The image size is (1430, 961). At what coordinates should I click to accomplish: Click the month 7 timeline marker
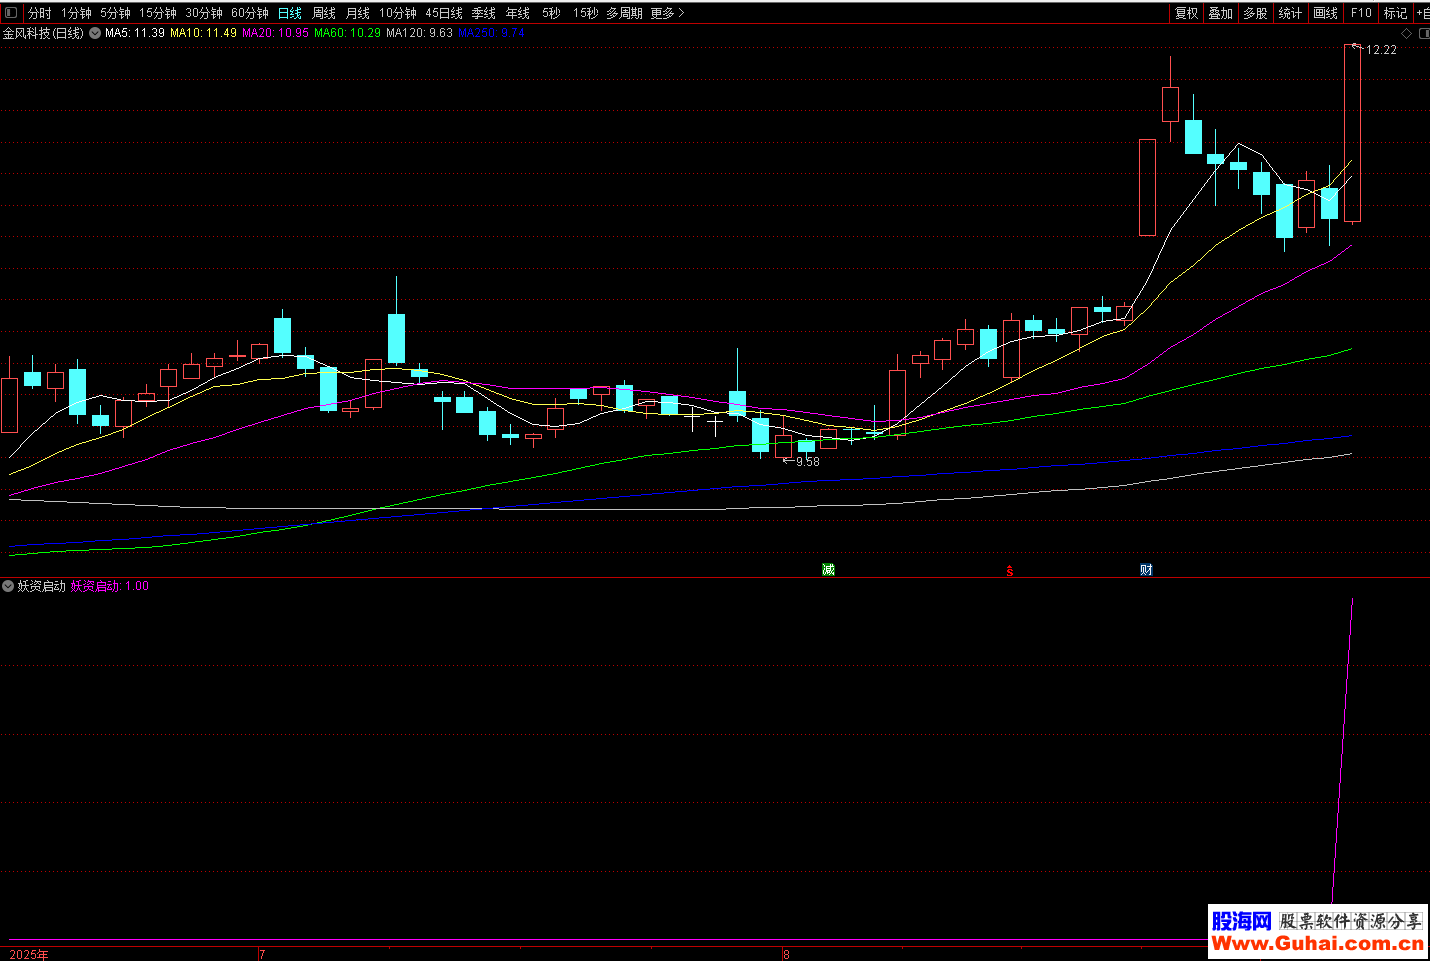(x=262, y=954)
